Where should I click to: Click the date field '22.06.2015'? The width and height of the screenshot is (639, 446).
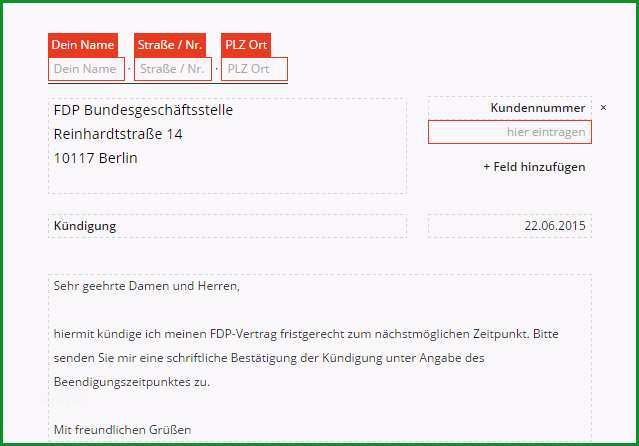pyautogui.click(x=510, y=226)
